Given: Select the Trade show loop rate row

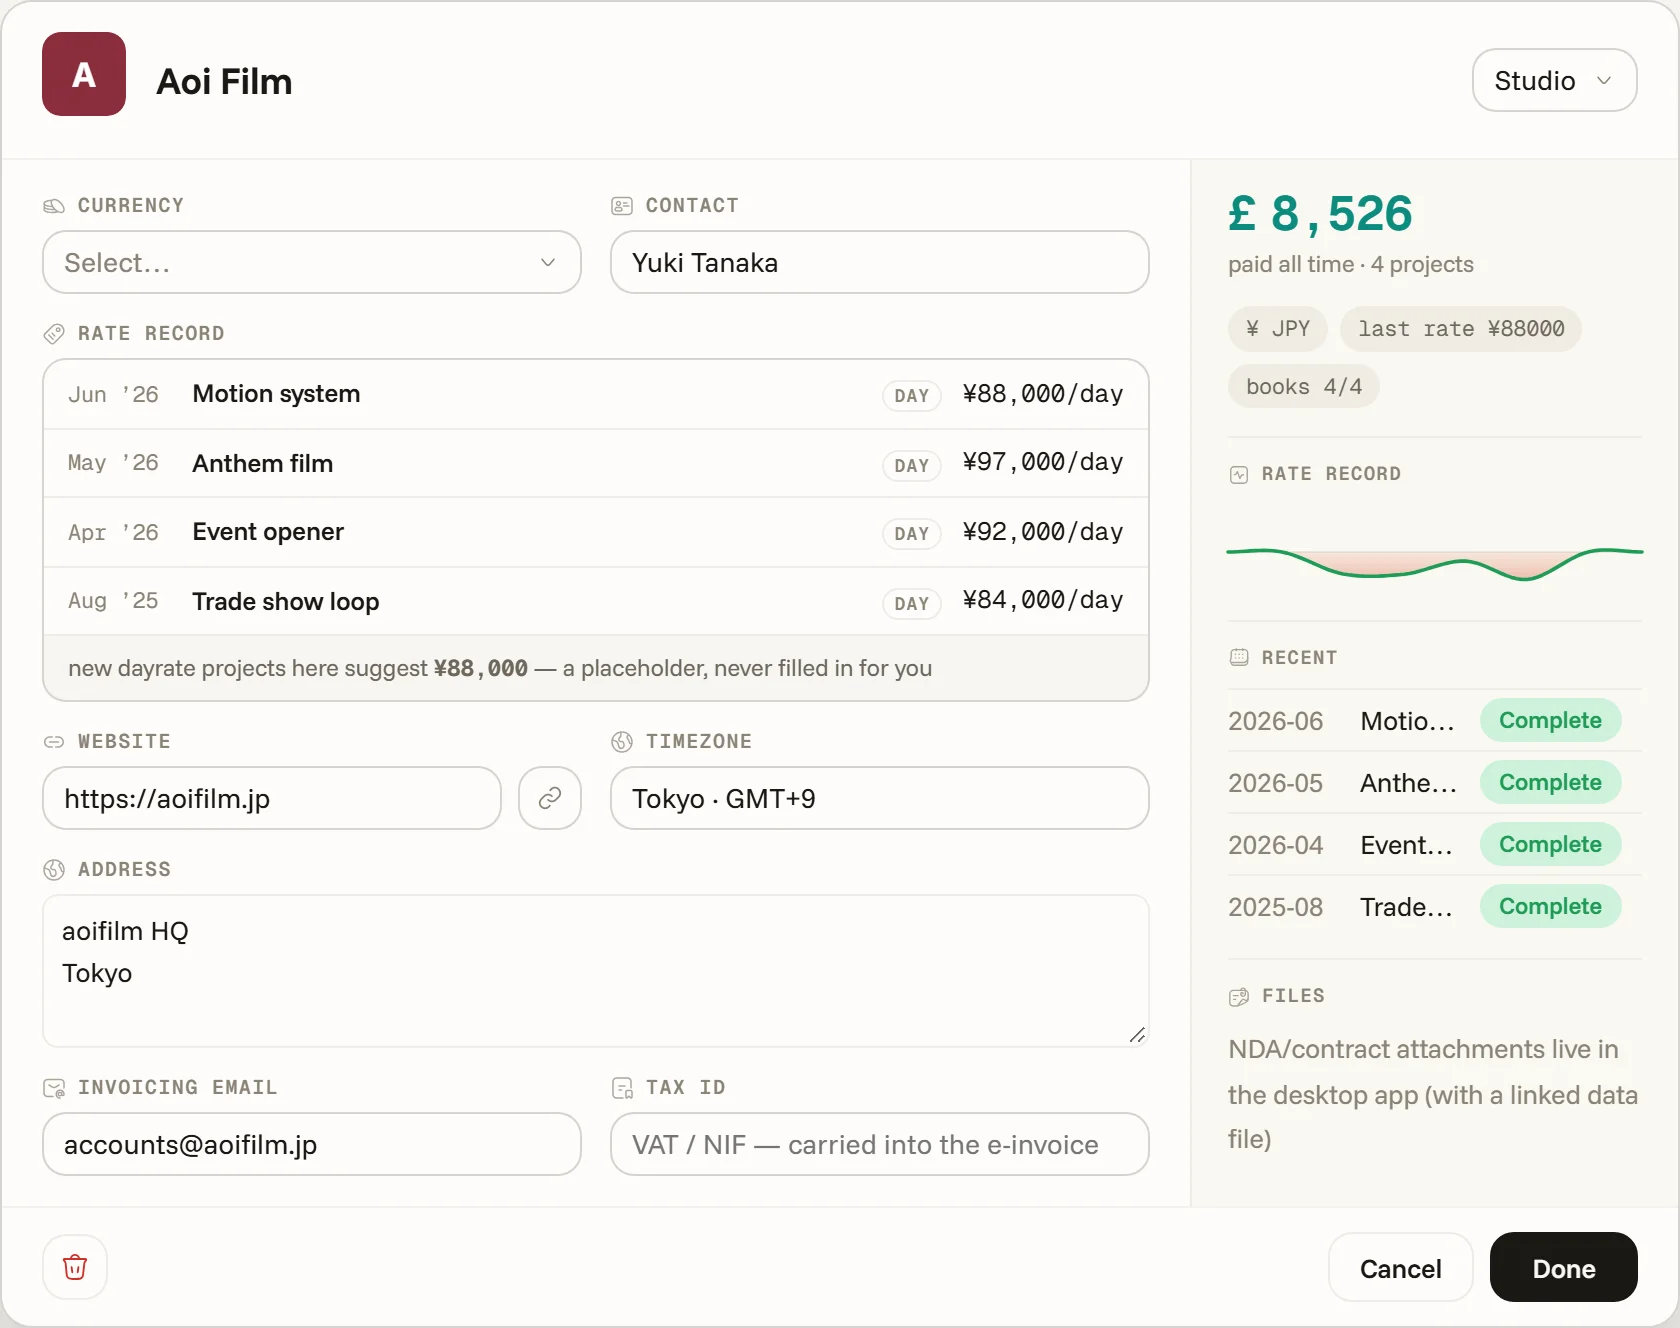Looking at the screenshot, I should (596, 601).
